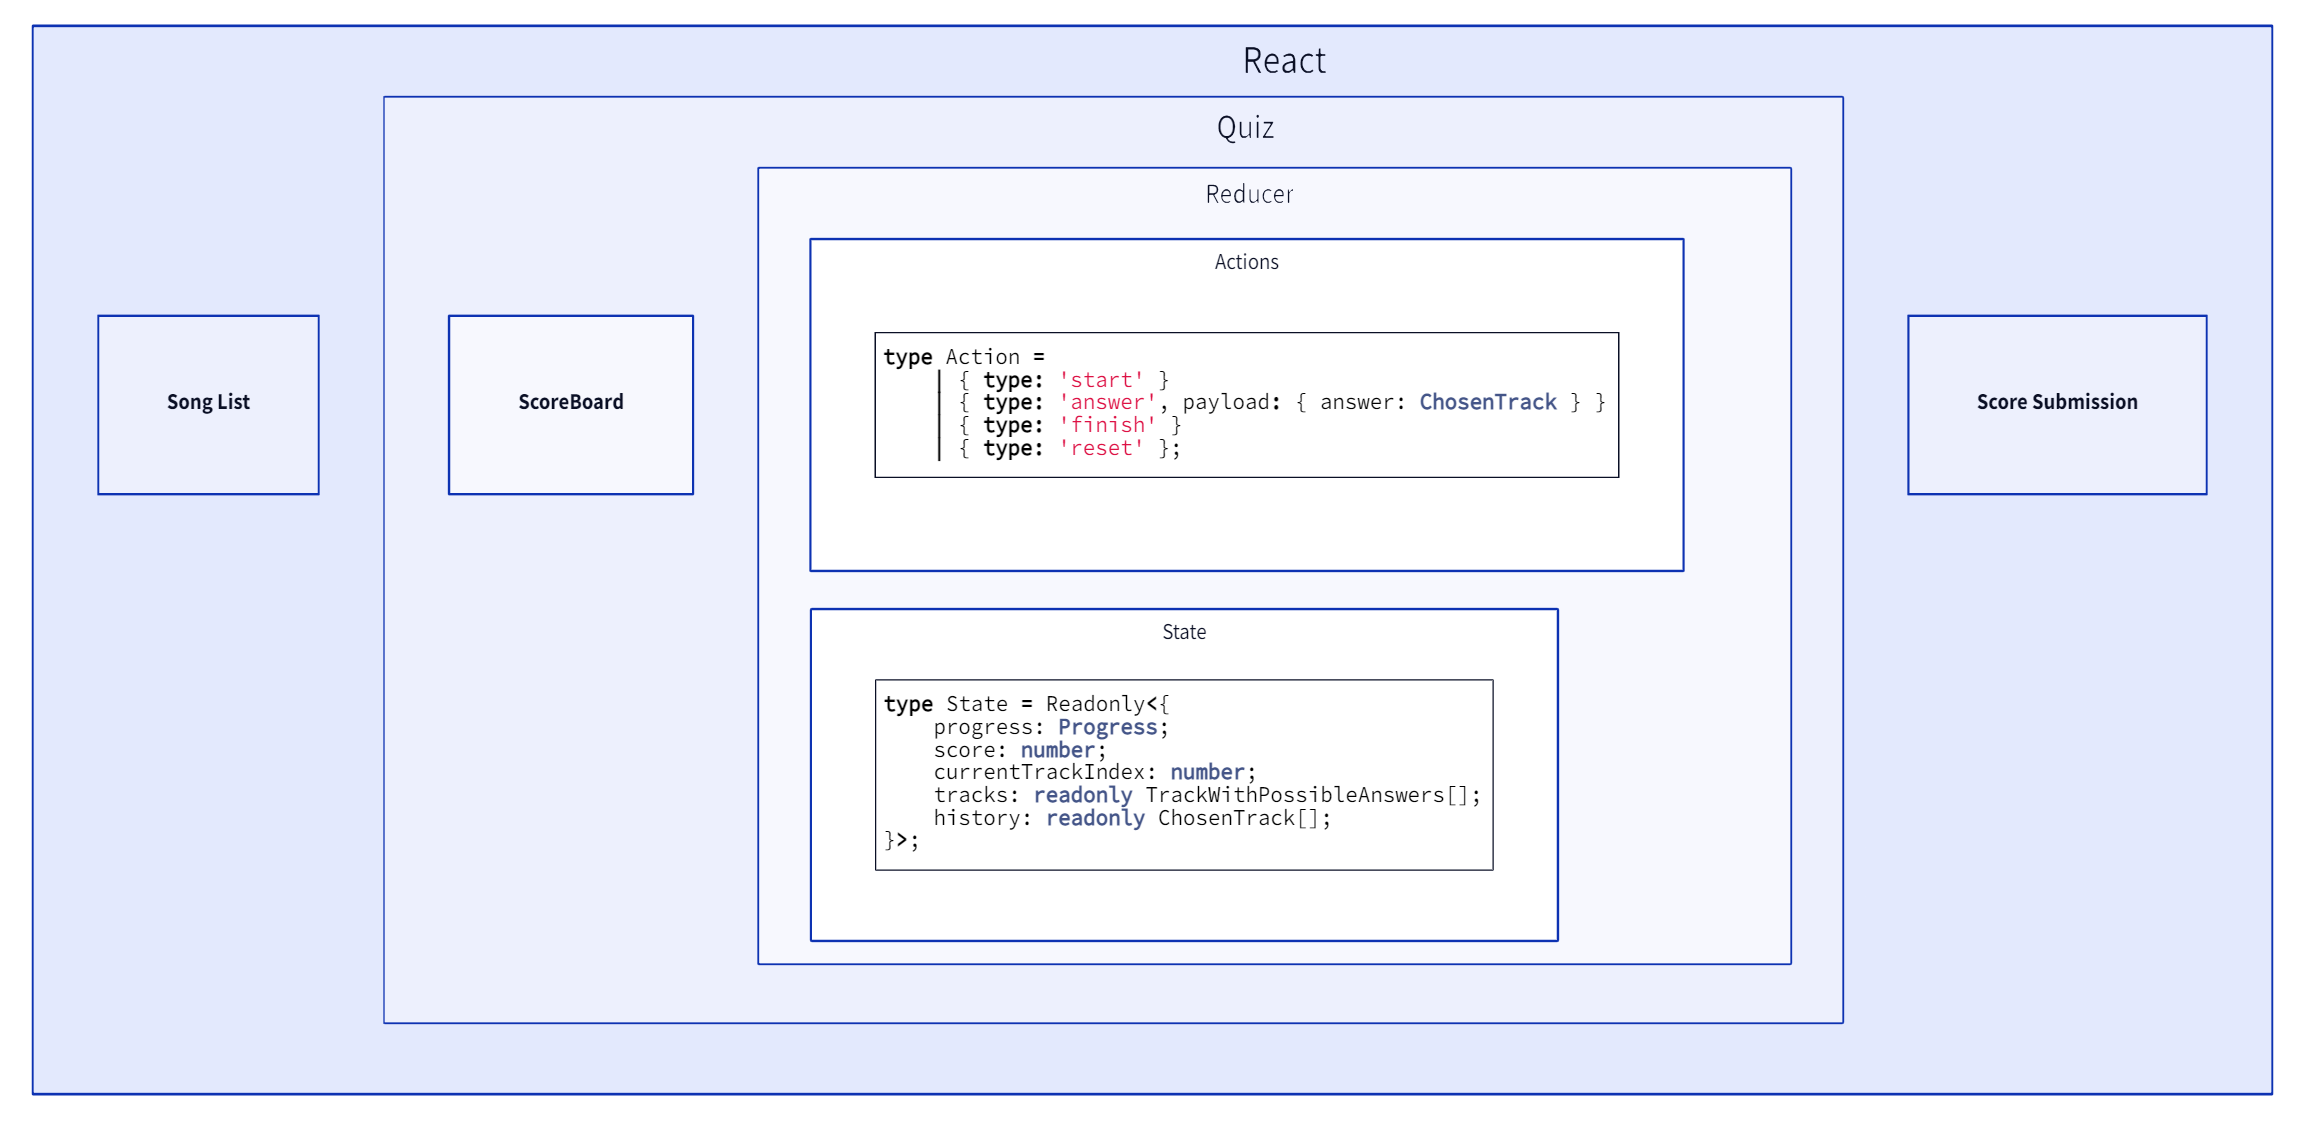This screenshot has height=1138, width=2302.
Task: Click the Quiz container title
Action: (1245, 128)
